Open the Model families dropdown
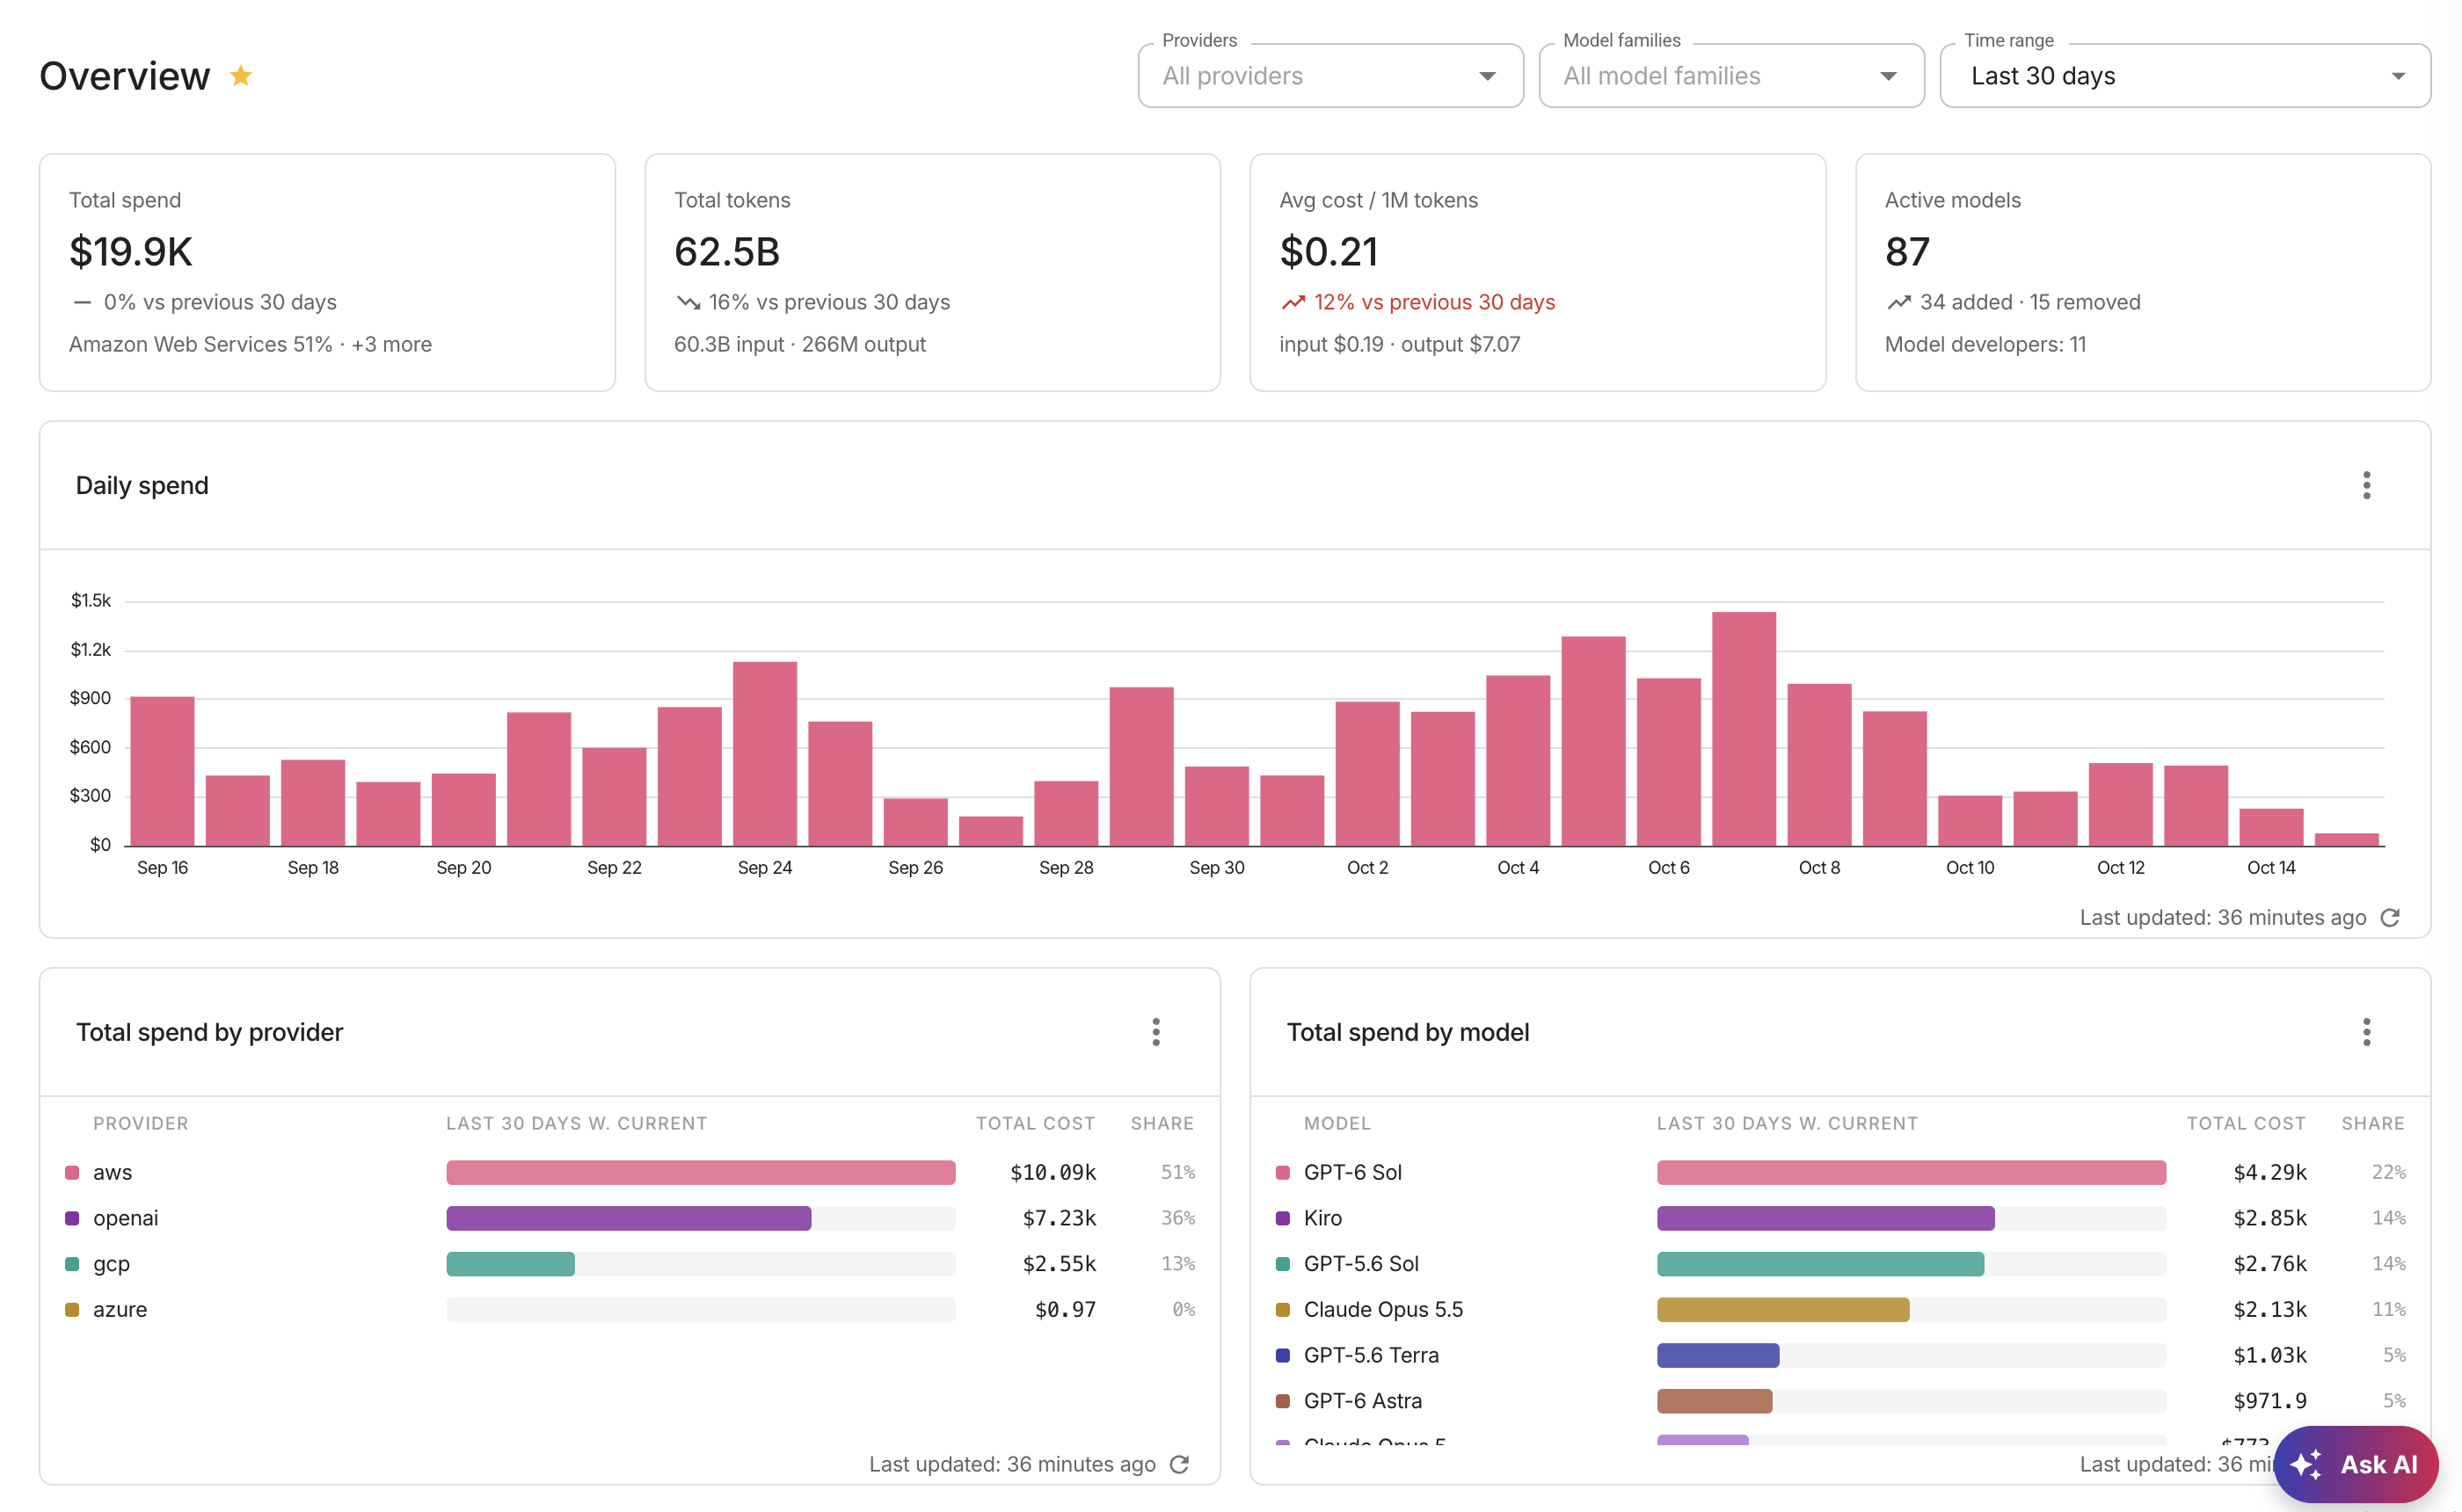The image size is (2462, 1512). (x=1731, y=76)
